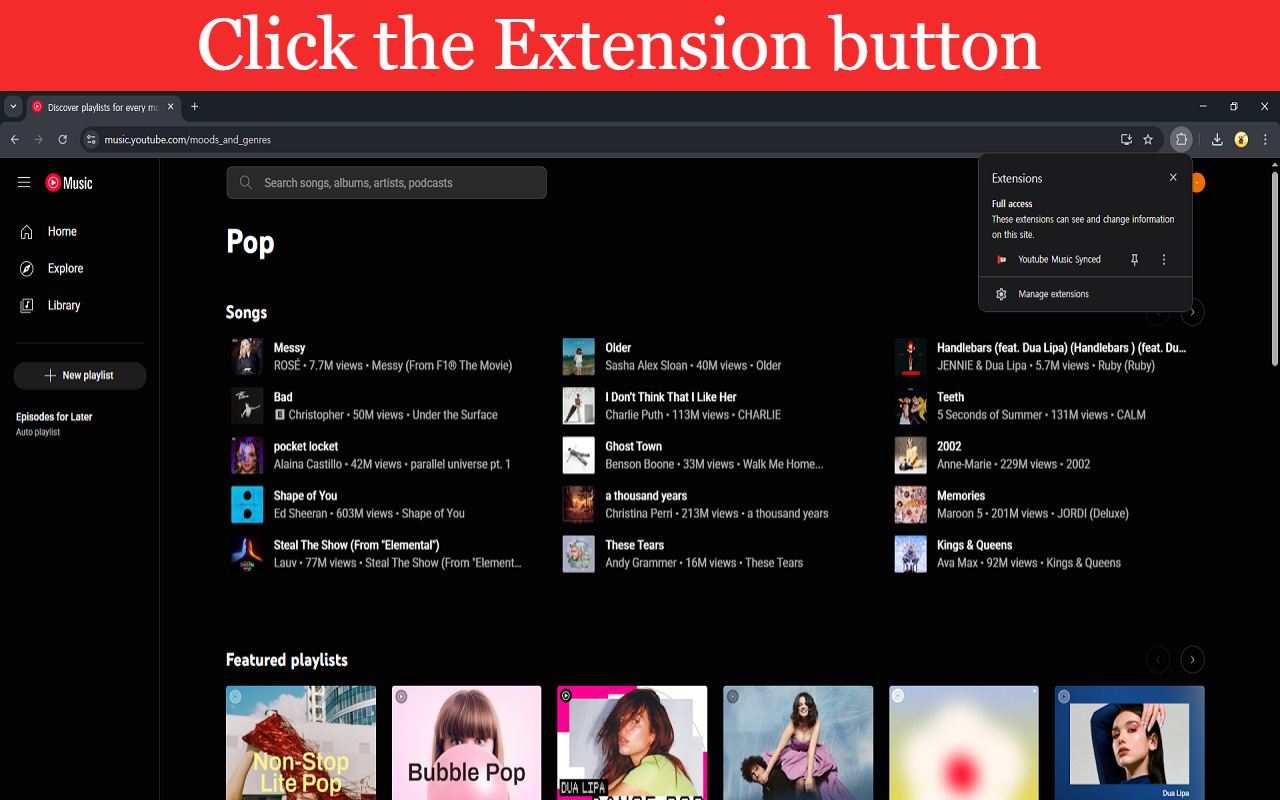The height and width of the screenshot is (800, 1280).
Task: Pin the Youtube Music Synced extension
Action: coord(1134,259)
